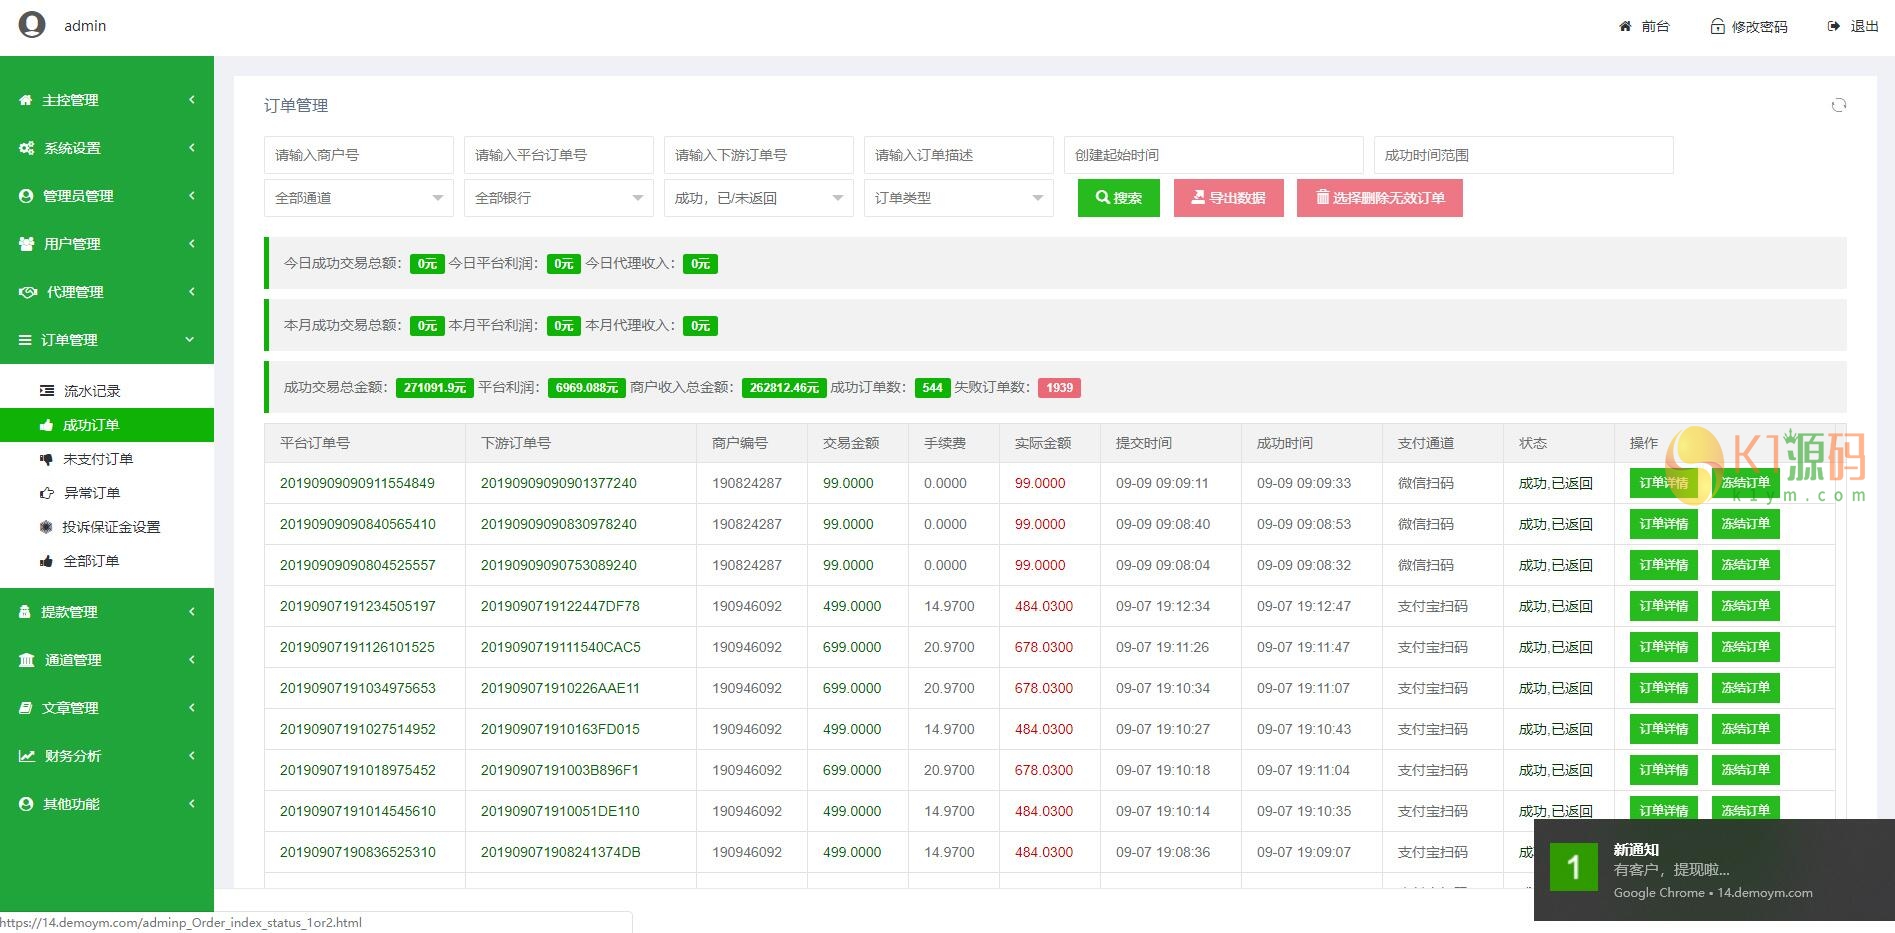Click the logout icon beside 退出
The height and width of the screenshot is (933, 1895).
tap(1833, 26)
